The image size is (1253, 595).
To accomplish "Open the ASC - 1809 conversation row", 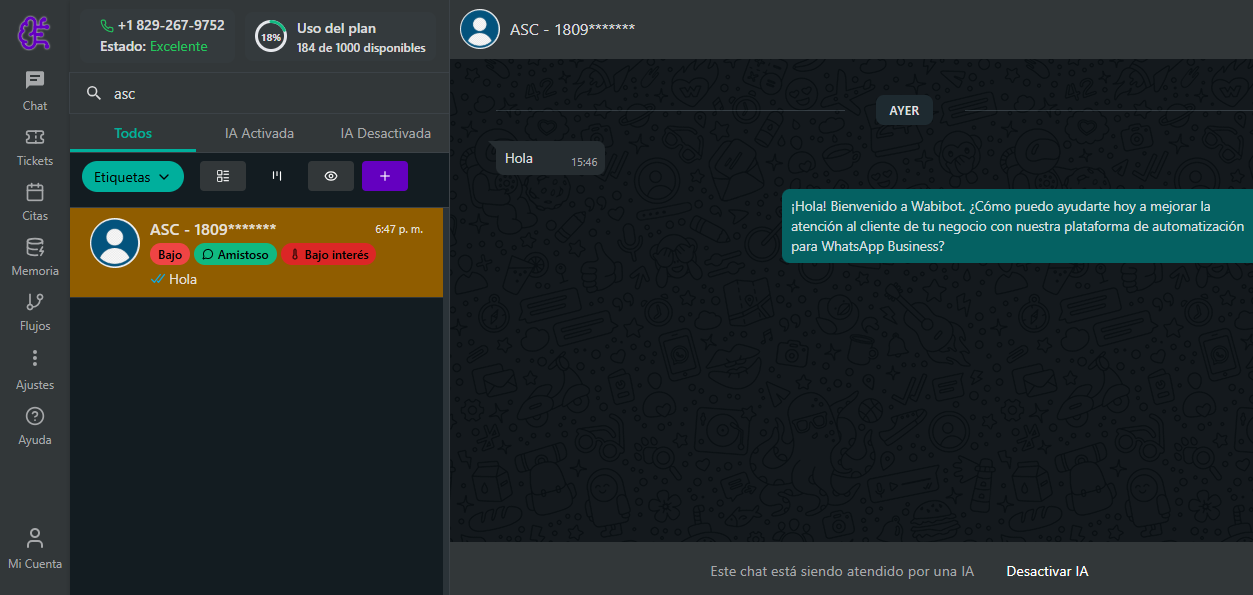I will tap(256, 252).
